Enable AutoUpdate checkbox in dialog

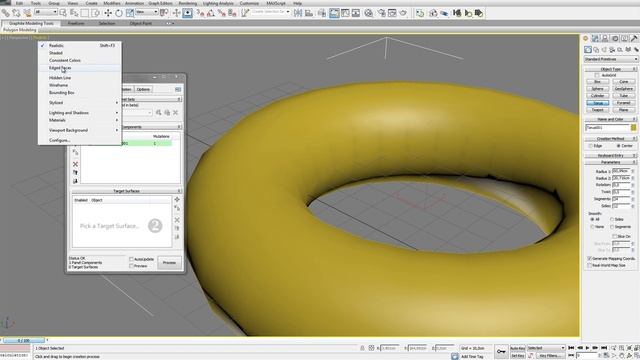131,259
